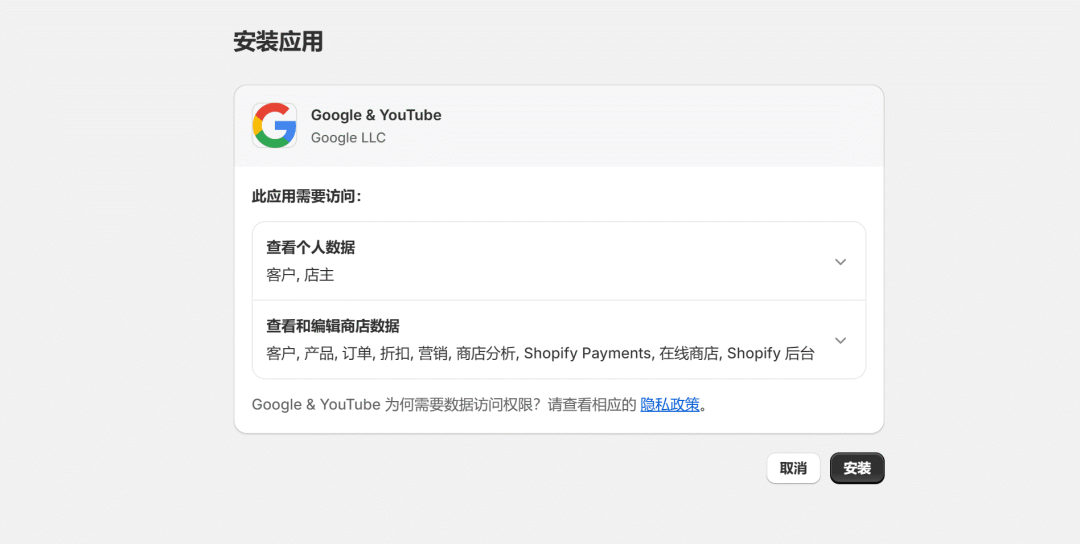The image size is (1080, 544).
Task: Click the Google LLC developer name
Action: click(348, 138)
